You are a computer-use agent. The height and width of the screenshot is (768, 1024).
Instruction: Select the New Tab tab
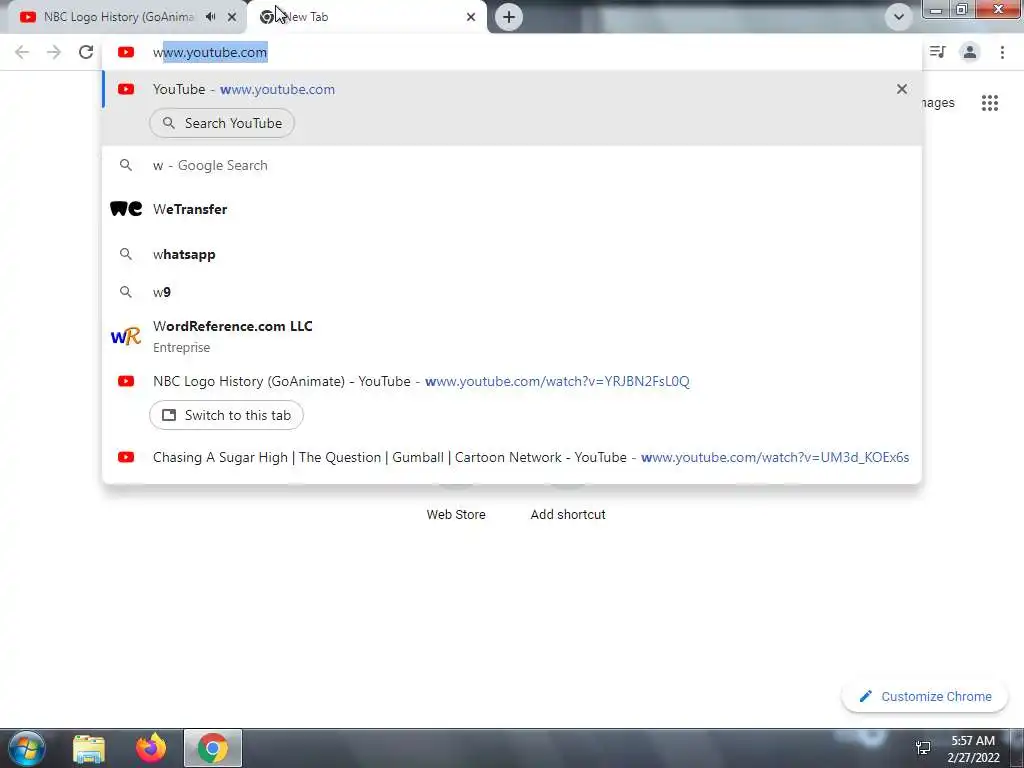click(366, 17)
